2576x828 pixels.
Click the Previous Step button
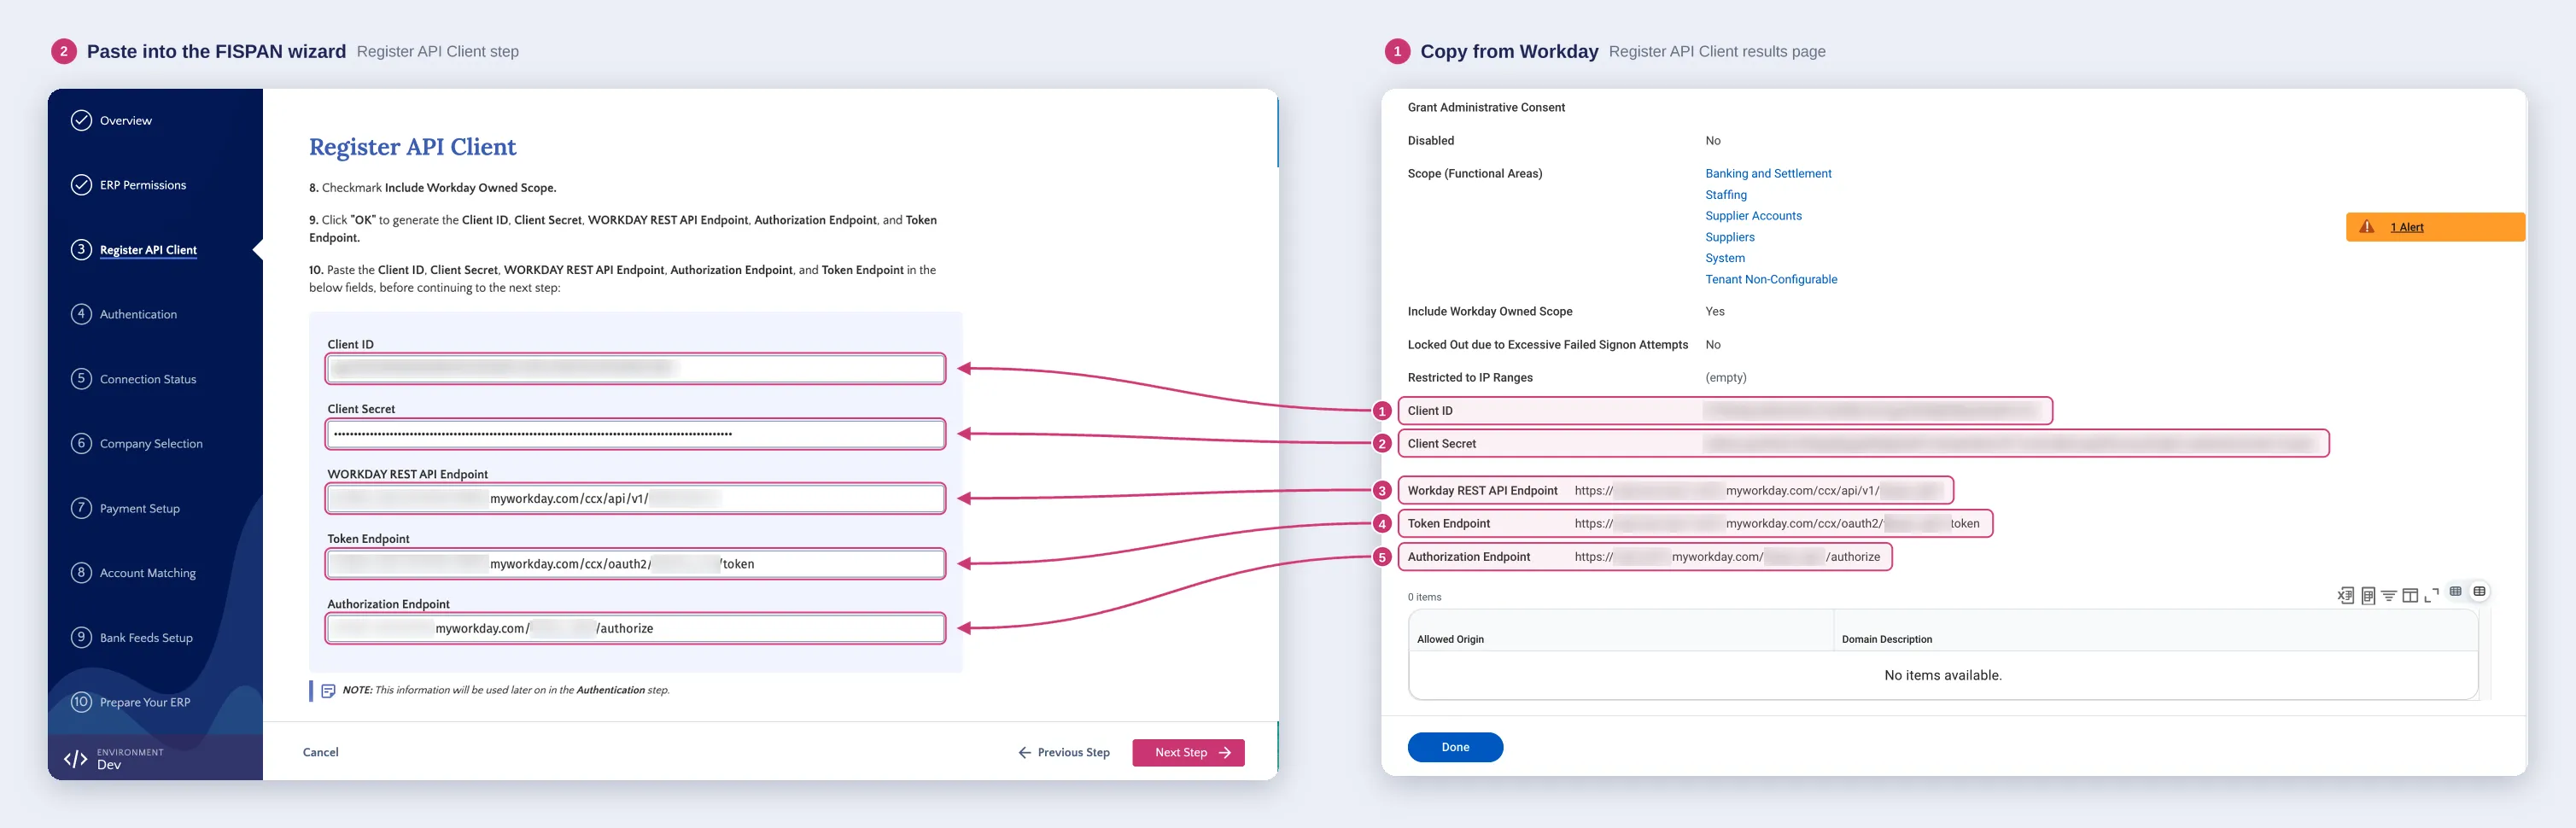pyautogui.click(x=1064, y=753)
